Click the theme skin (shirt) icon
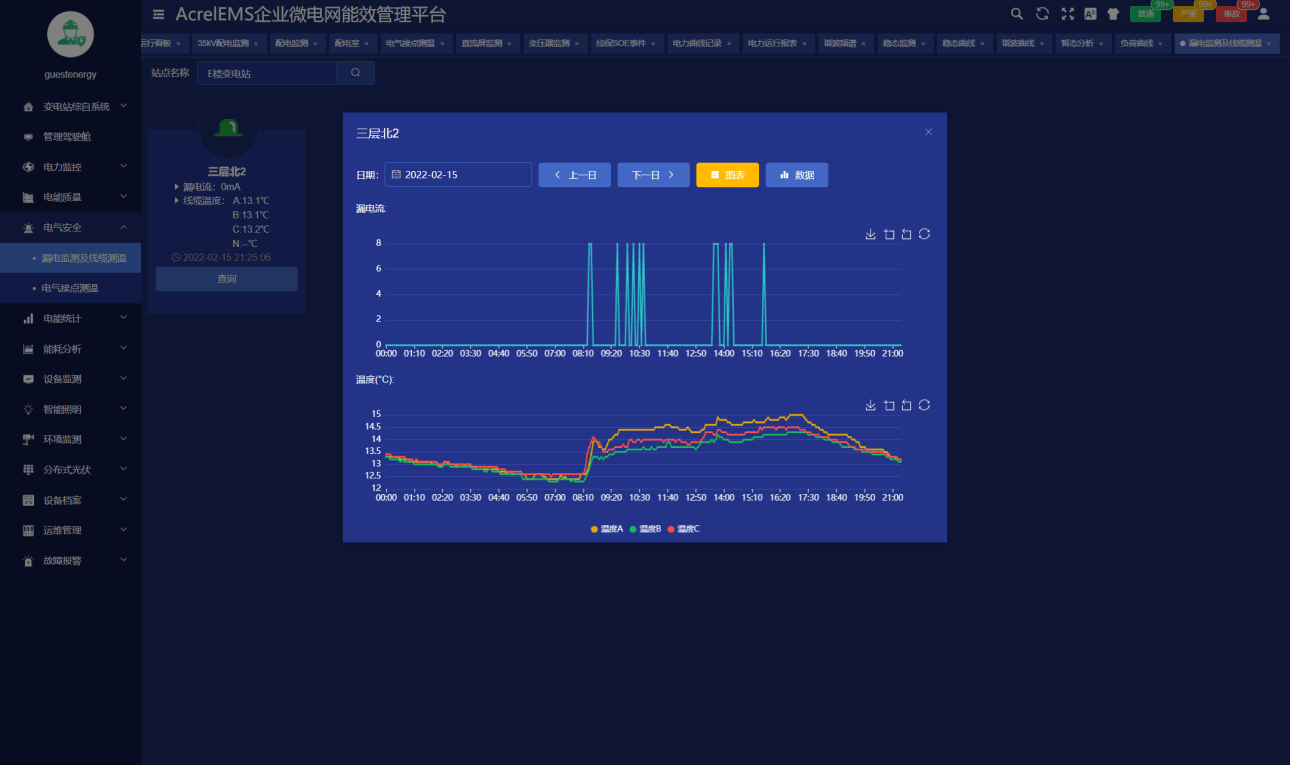This screenshot has width=1290, height=765. pos(1113,14)
